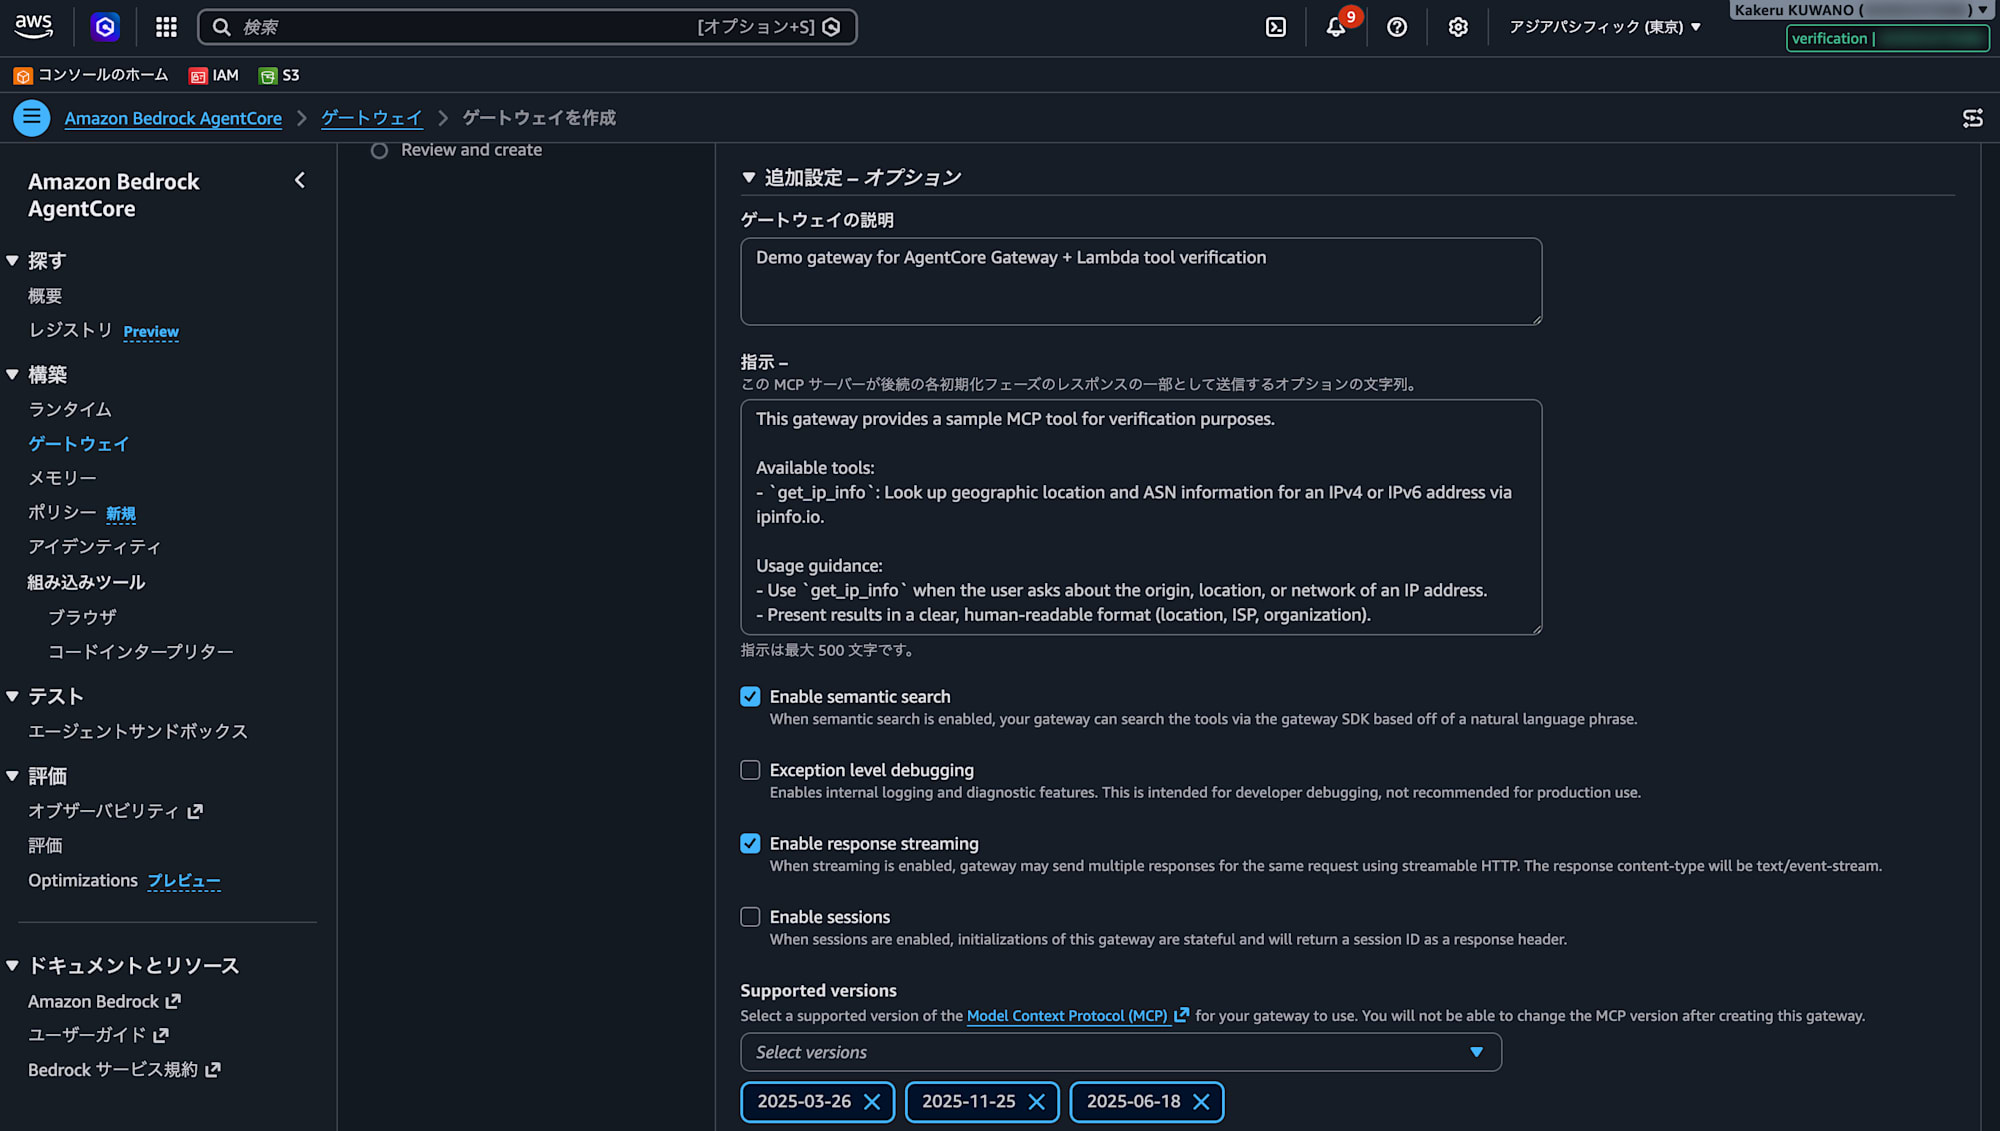Open エージェントサンドボックス in the sidebar
The image size is (2000, 1131).
coord(138,732)
